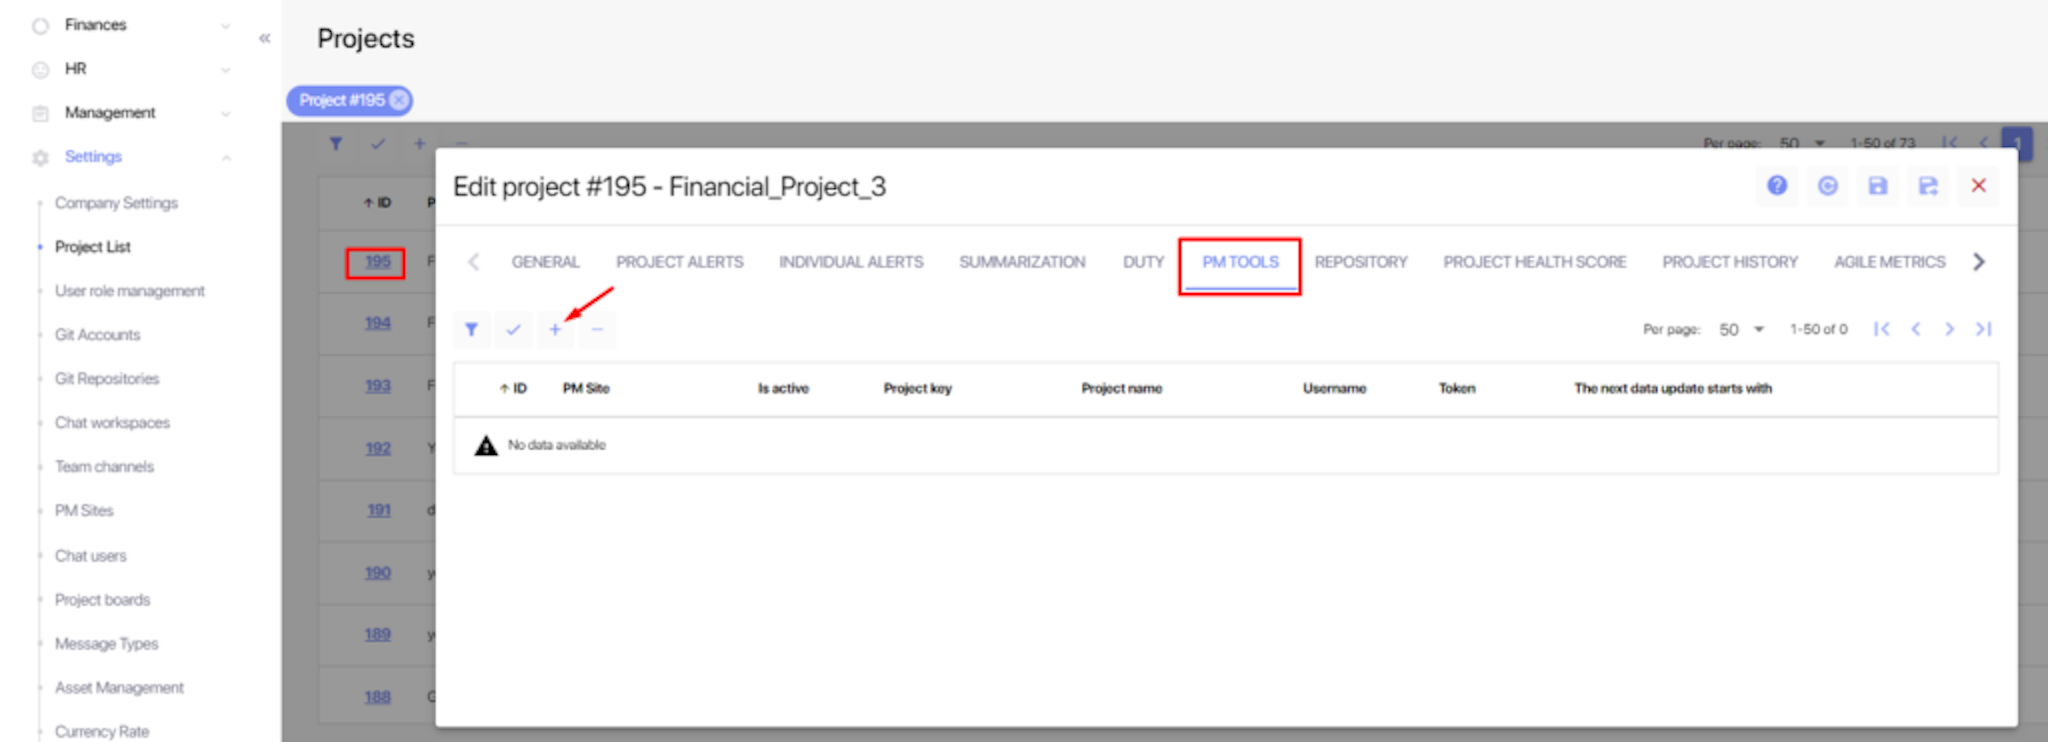
Task: Switch to the SUMMARIZATION tab
Action: coord(1022,262)
